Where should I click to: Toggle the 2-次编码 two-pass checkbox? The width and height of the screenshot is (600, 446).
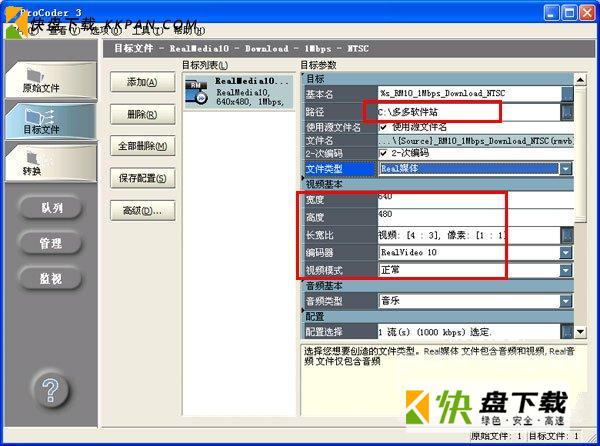[x=383, y=153]
